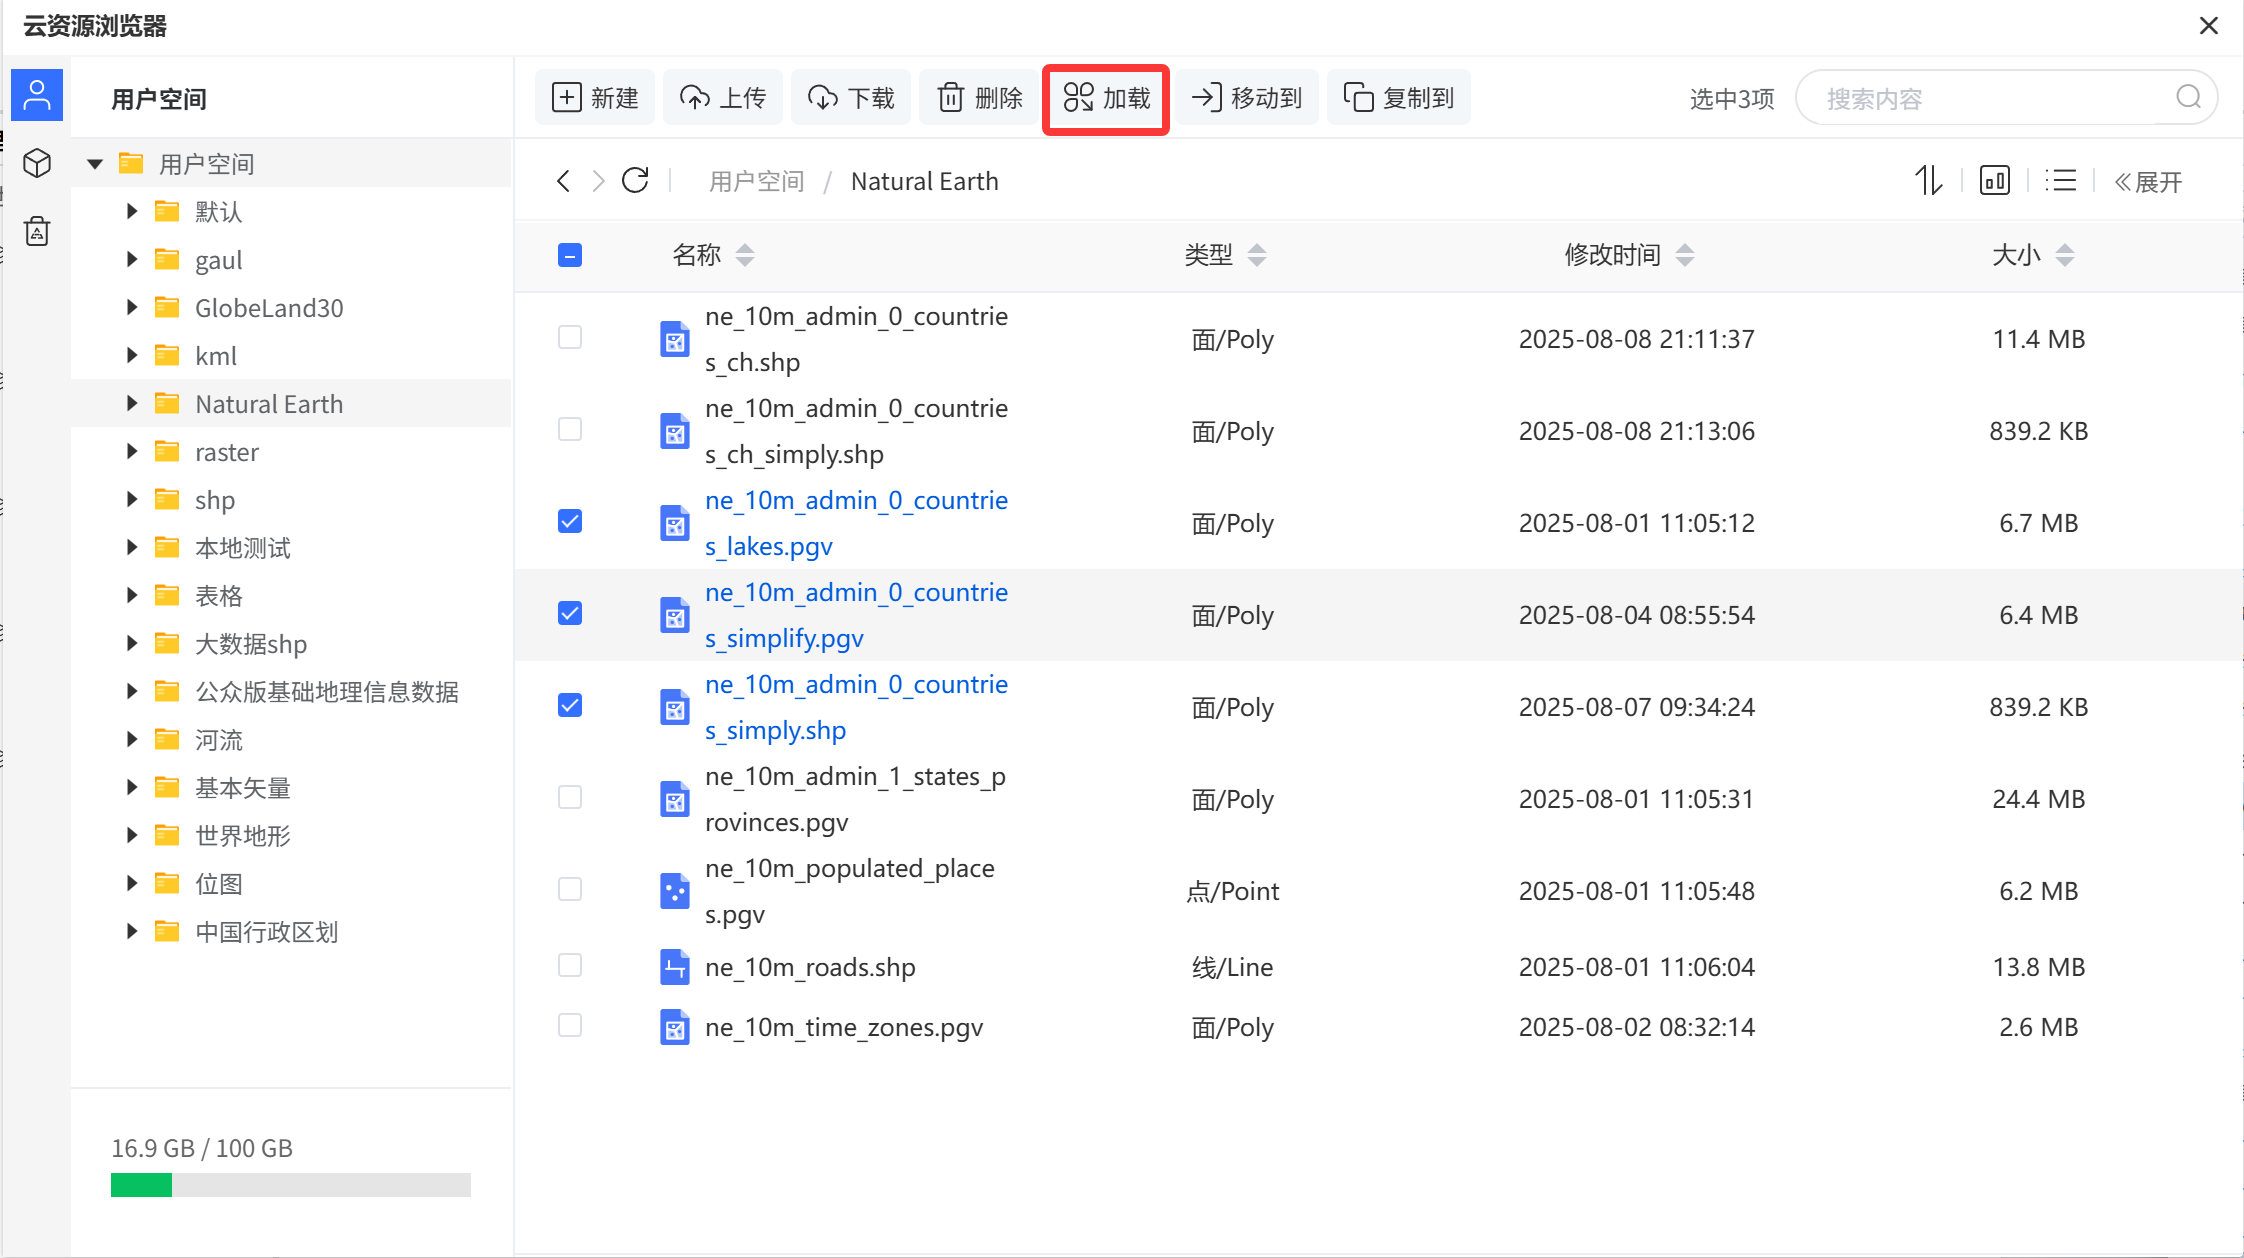Image resolution: width=2244 pixels, height=1258 pixels.
Task: Select the raster folder in the tree
Action: tap(227, 452)
